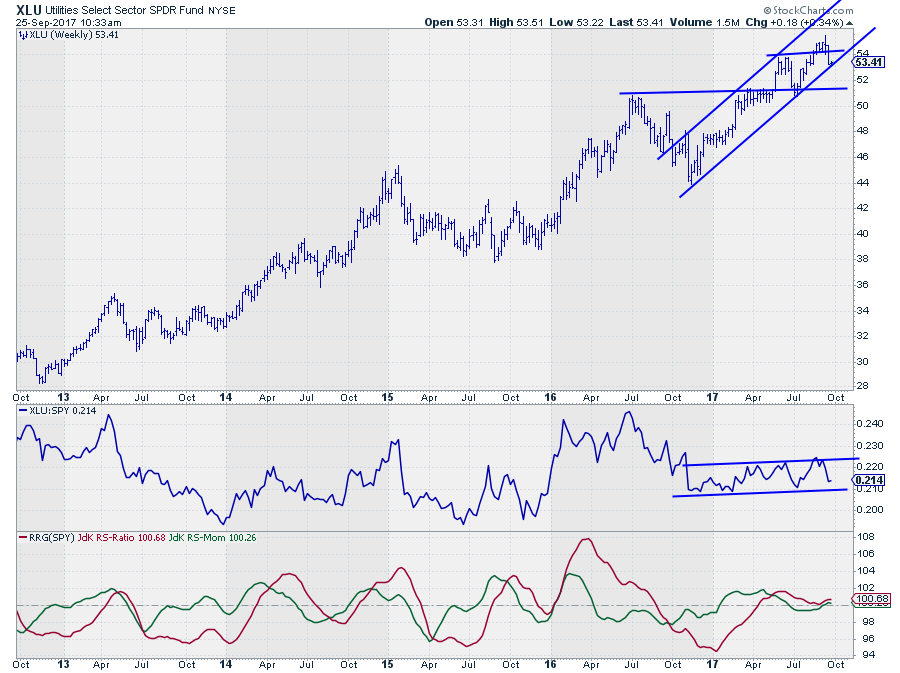Click the 100.68 value tag on the RRG axis
The width and height of the screenshot is (900, 673).
(x=872, y=600)
